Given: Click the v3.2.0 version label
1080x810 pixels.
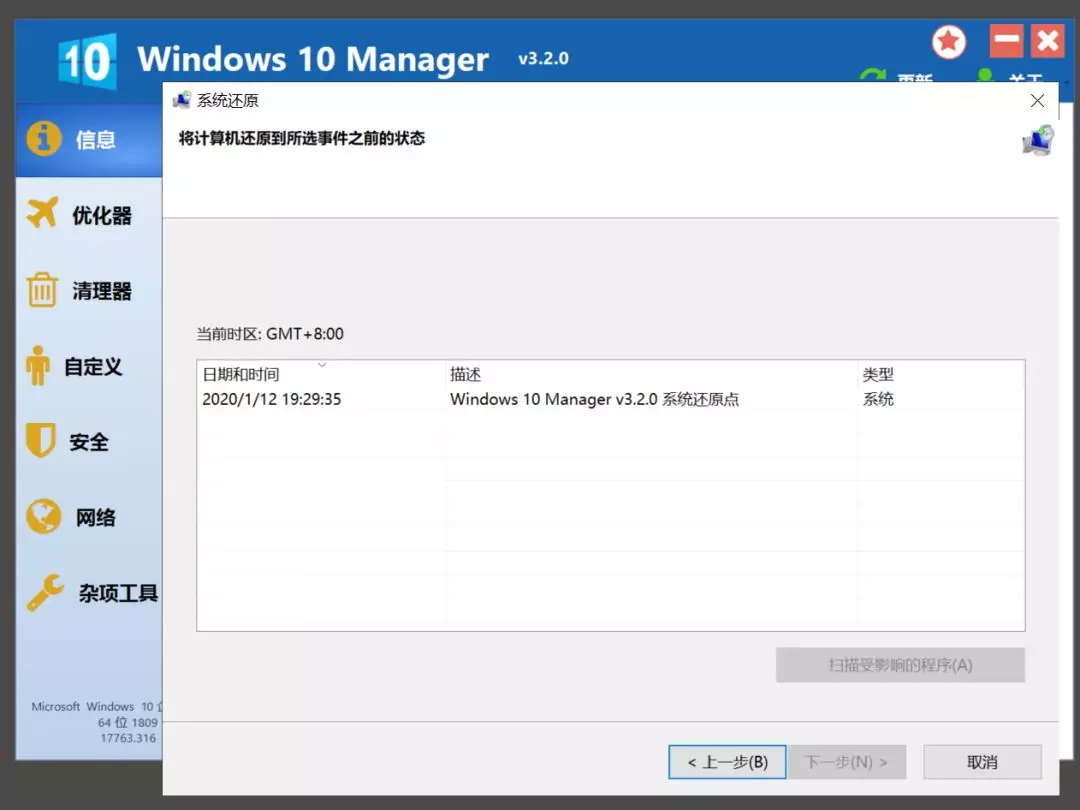Looking at the screenshot, I should point(543,59).
